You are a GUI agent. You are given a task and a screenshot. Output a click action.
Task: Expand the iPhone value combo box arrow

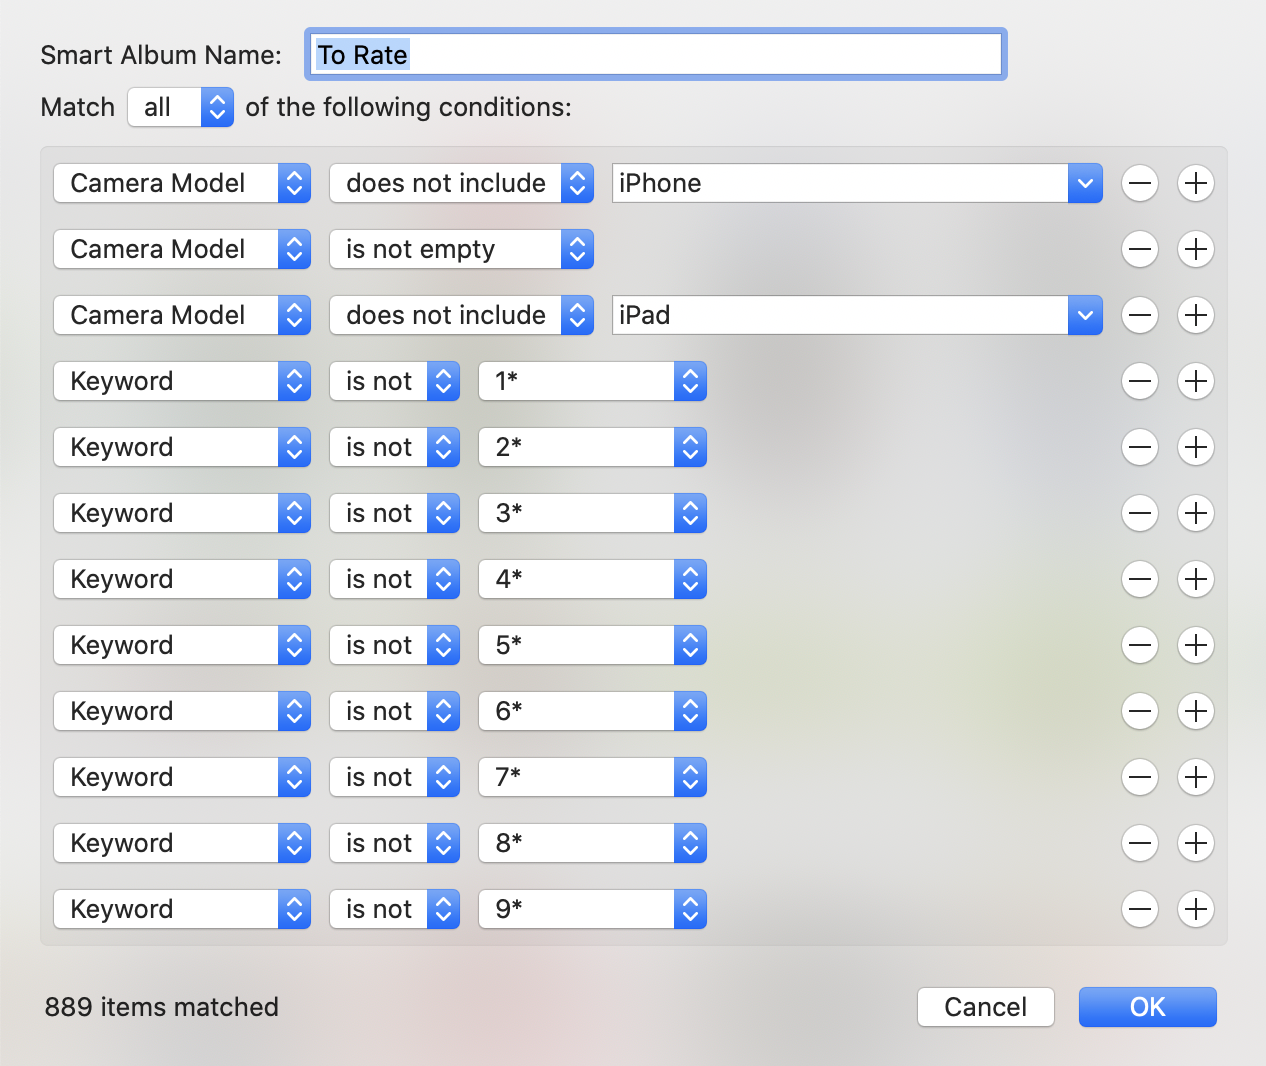(x=1085, y=183)
